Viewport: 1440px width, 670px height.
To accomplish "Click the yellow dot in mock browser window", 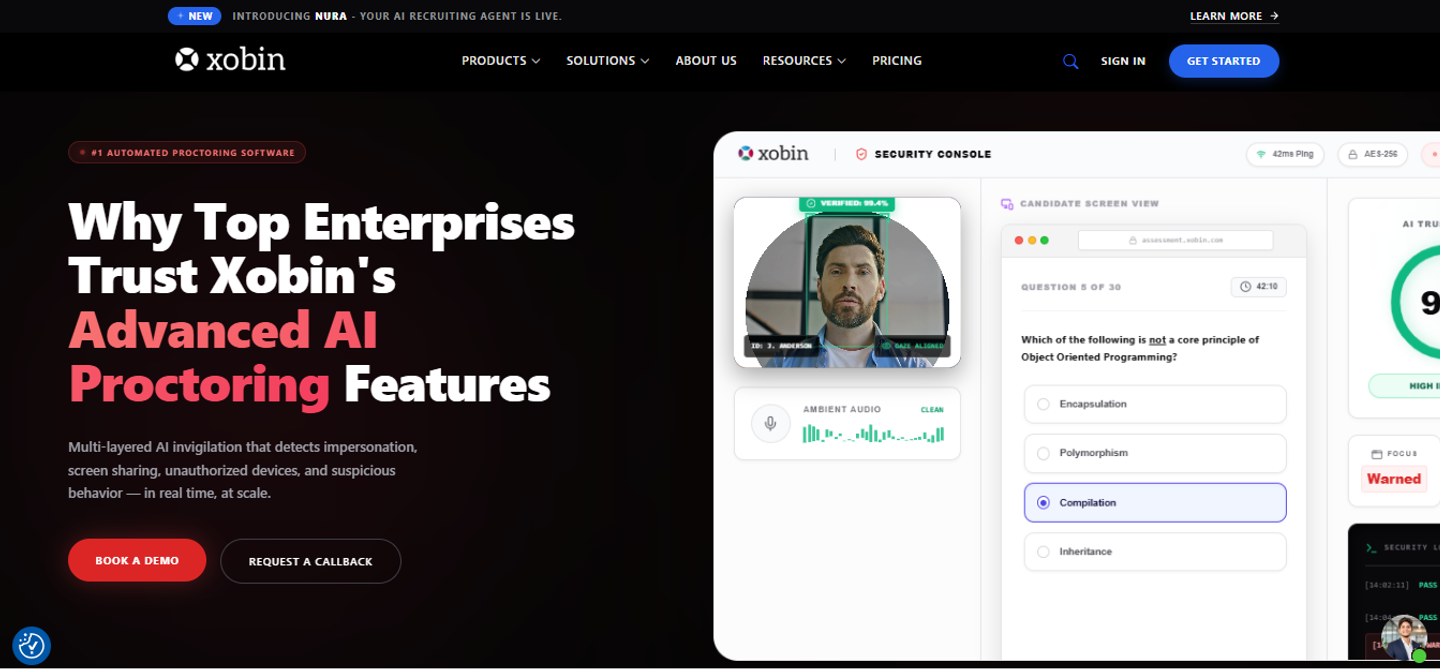I will 1032,240.
